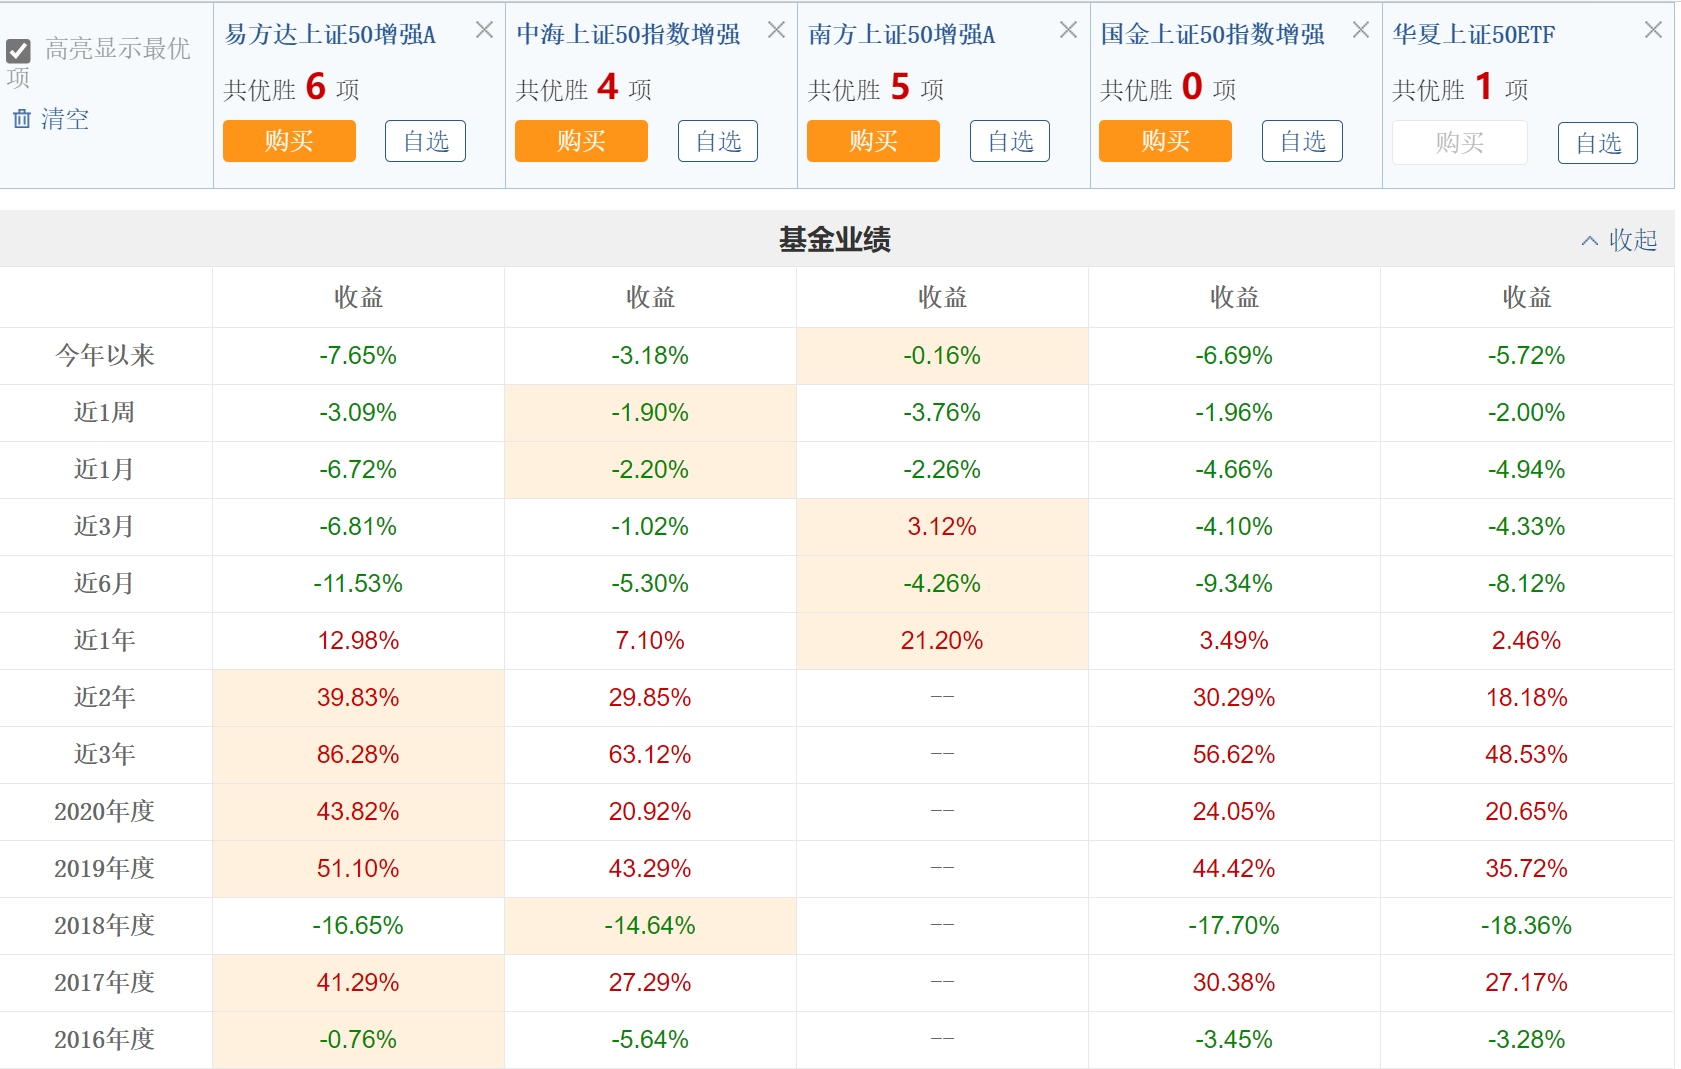This screenshot has height=1069, width=1681.
Task: Click the -0.76% cell in 2016年度 row
Action: 358,1039
